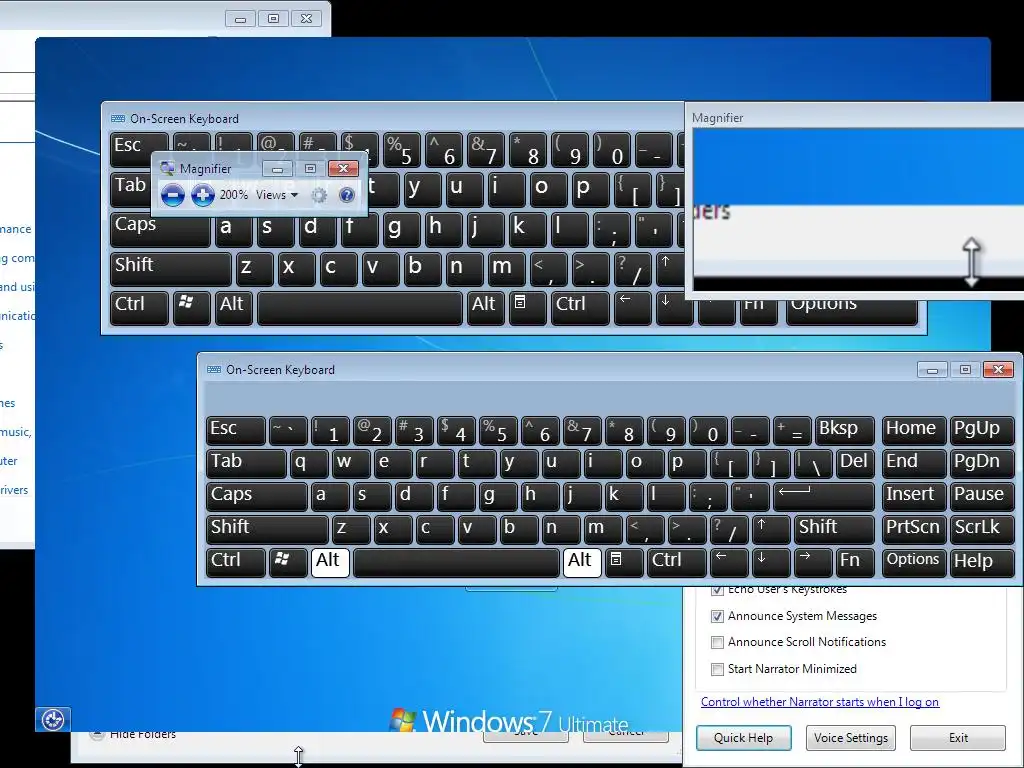Toggle ScrLk key on front keyboard
1024x768 pixels.
click(982, 529)
